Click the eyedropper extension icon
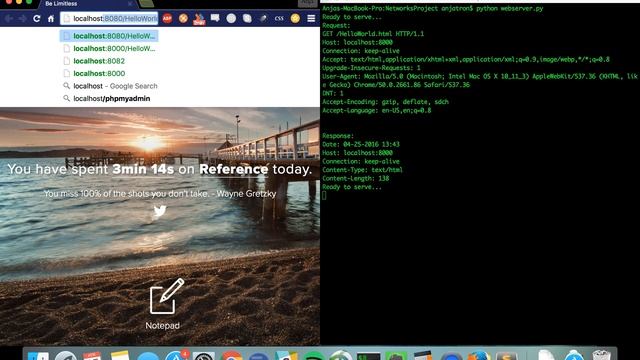Viewport: 640px width, 360px height. click(x=263, y=18)
